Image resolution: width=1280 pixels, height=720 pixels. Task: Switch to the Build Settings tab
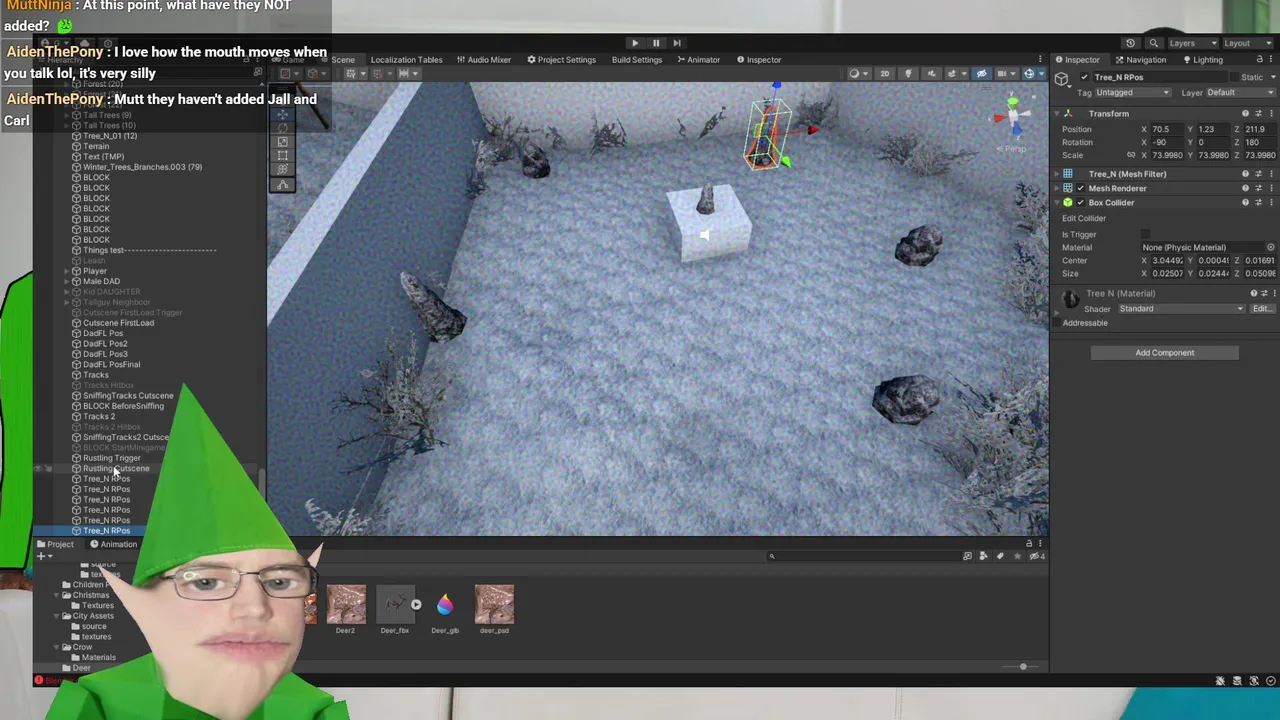(637, 60)
